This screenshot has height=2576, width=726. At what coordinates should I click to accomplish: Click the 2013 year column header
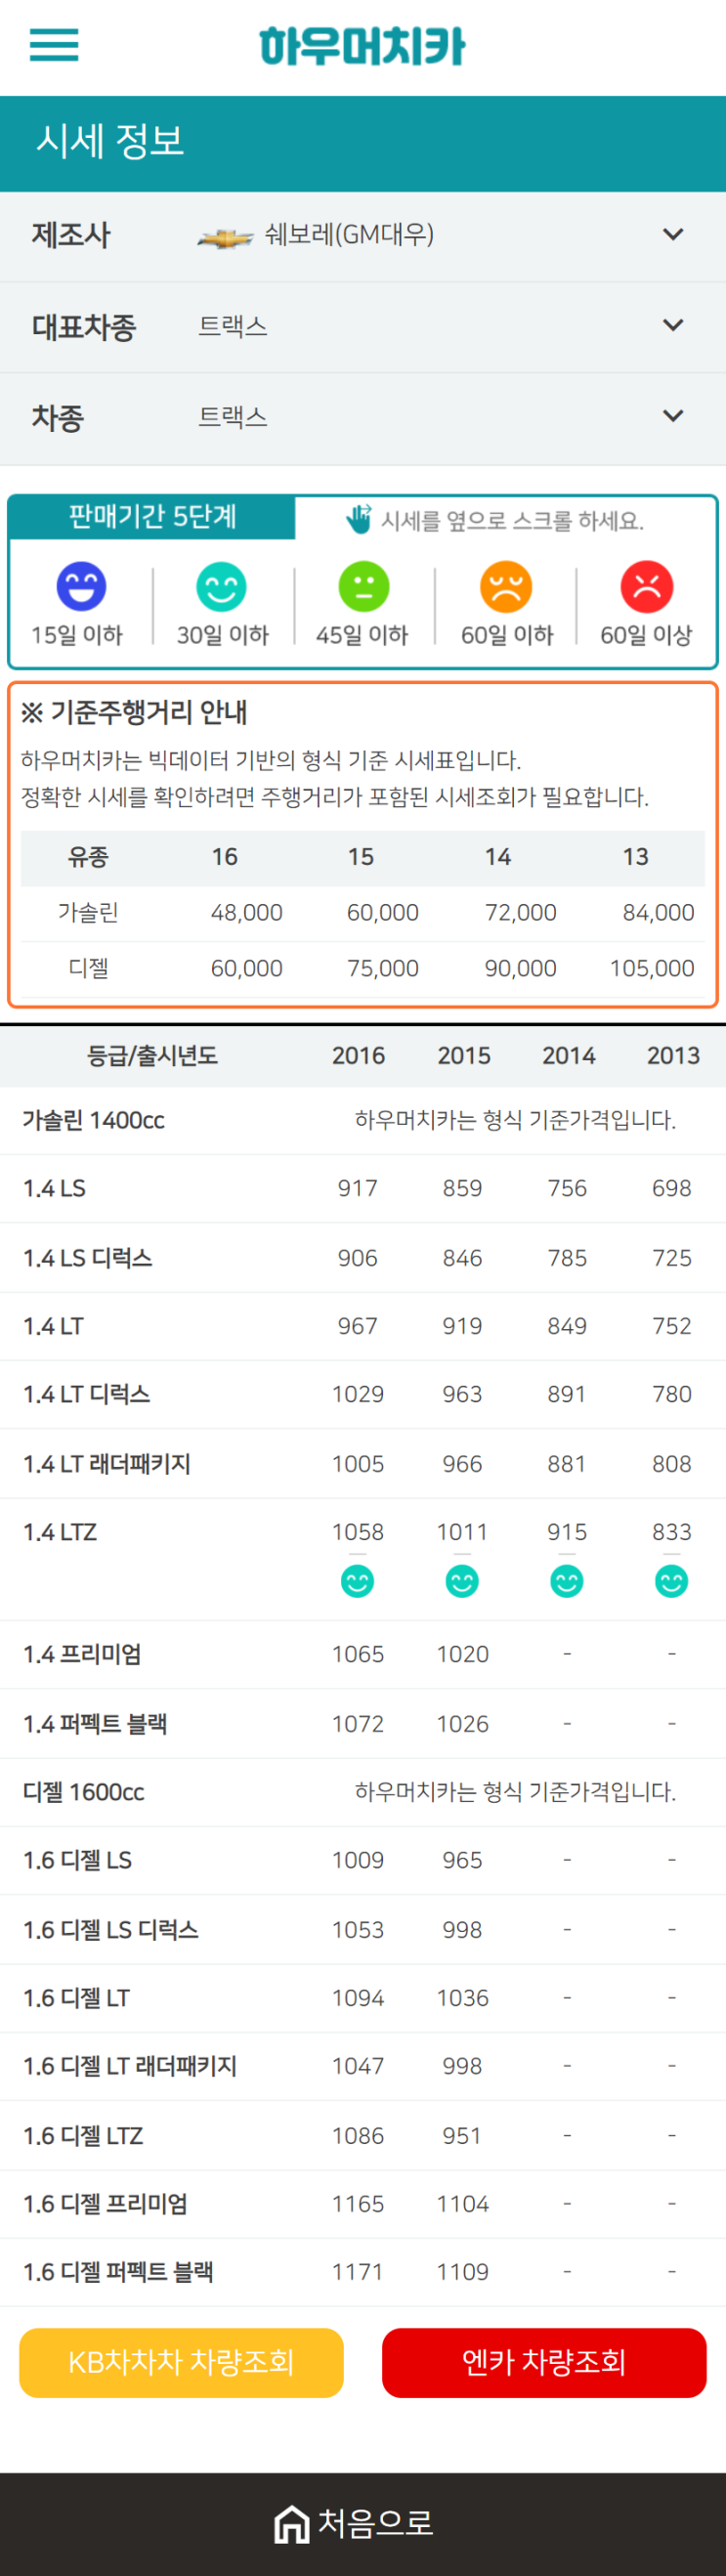pyautogui.click(x=673, y=1055)
